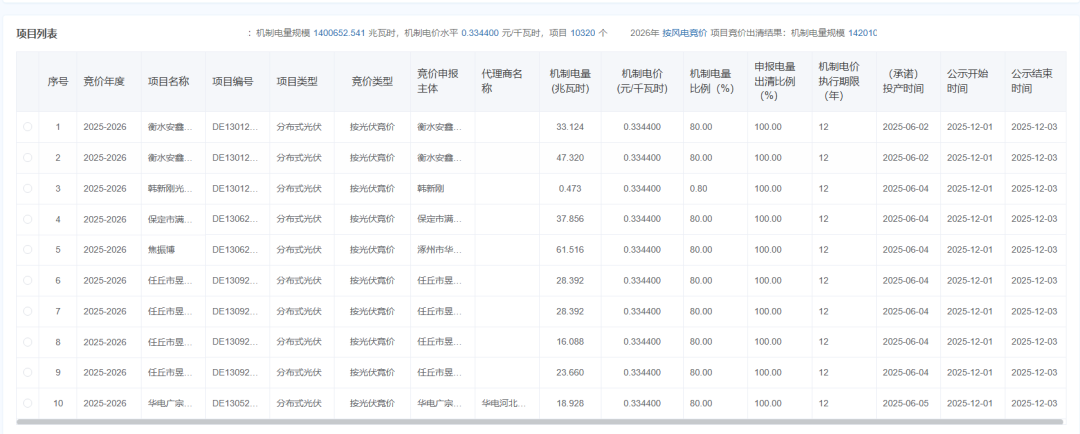The width and height of the screenshot is (1080, 434).
Task: Select the radio button for row 1
Action: 27,127
